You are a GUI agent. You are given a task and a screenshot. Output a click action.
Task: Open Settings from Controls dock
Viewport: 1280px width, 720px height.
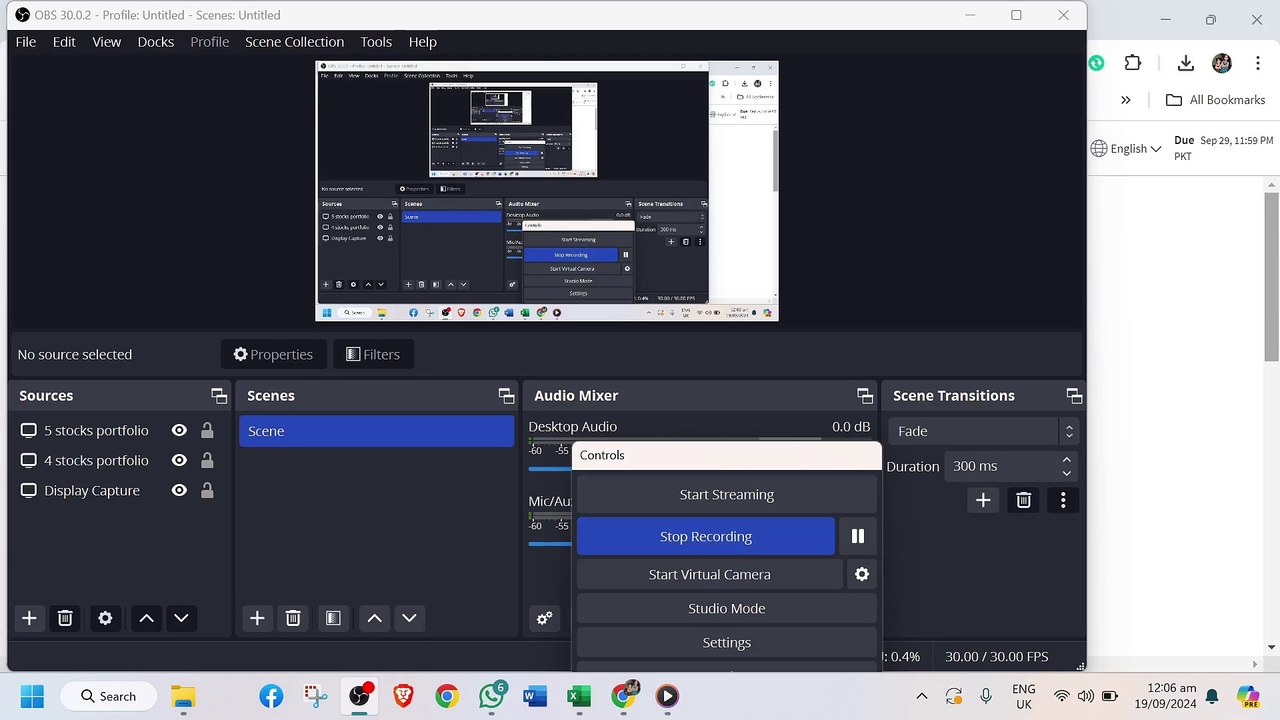pos(727,642)
